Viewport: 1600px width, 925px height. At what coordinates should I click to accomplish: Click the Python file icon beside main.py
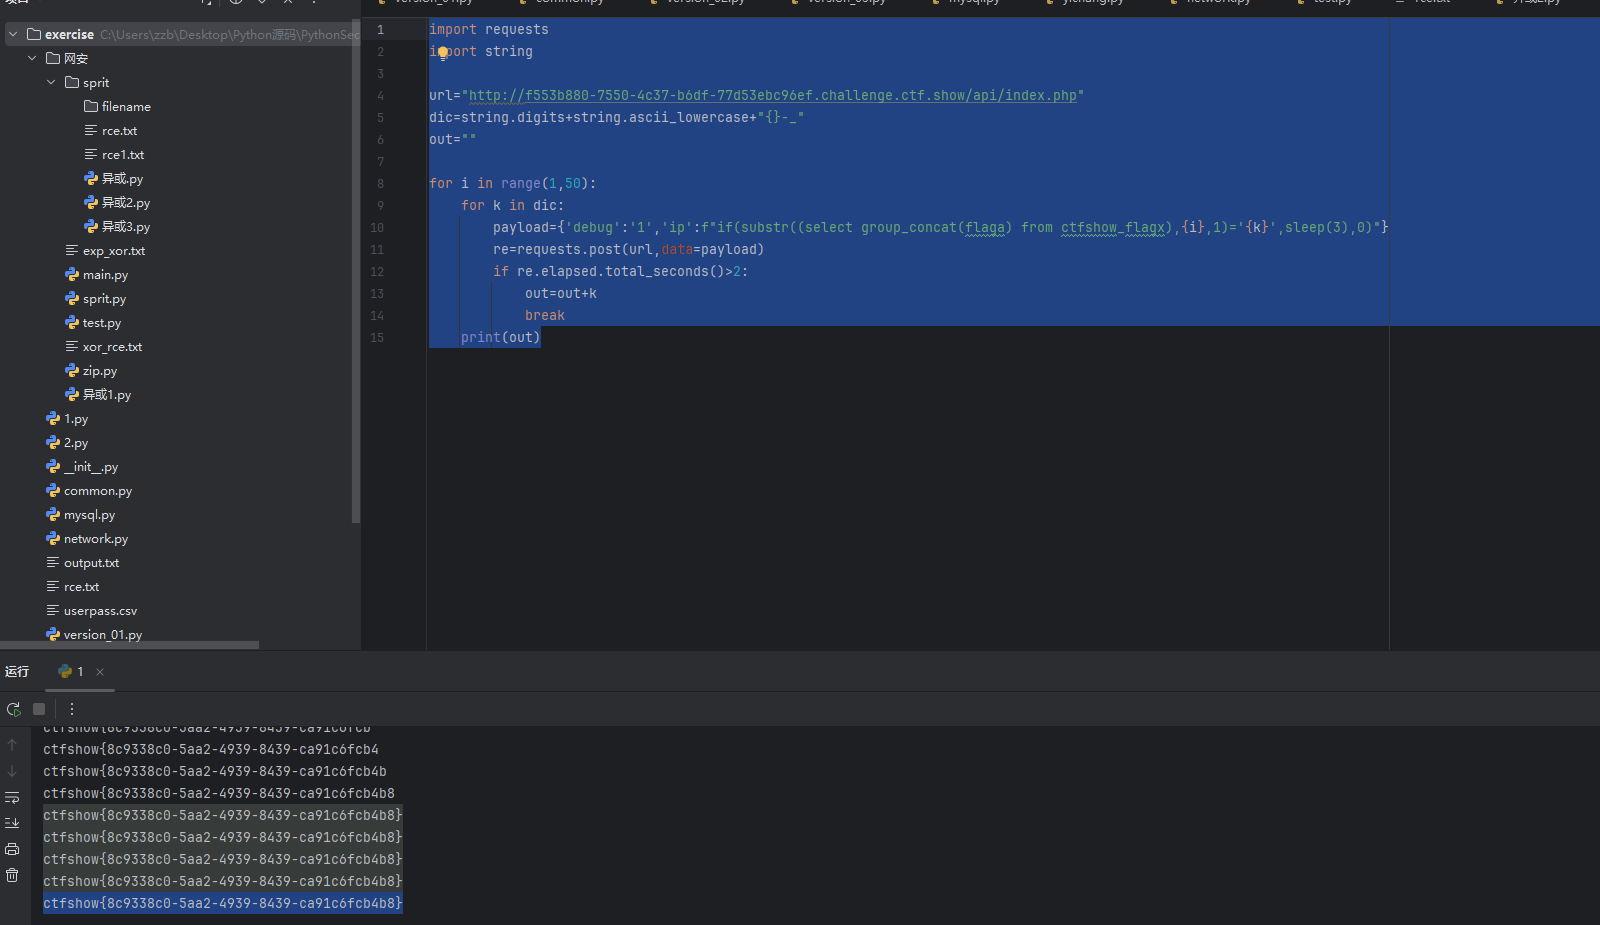(x=72, y=274)
